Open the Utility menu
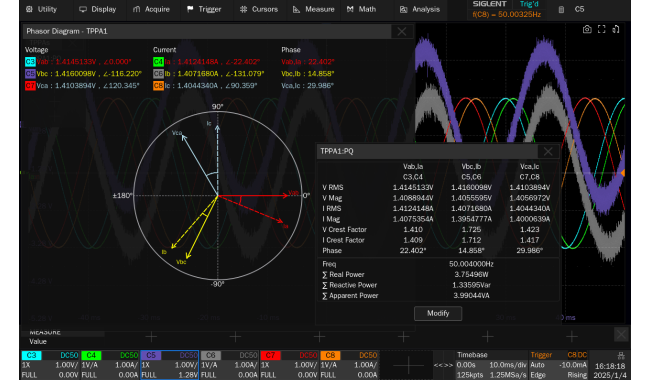The width and height of the screenshot is (650, 380). pos(41,9)
